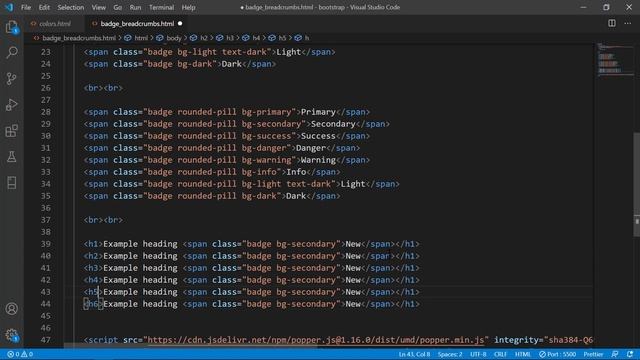Click 'Example heading' text on line 39
Image resolution: width=640 pixels, height=360 pixels.
pyautogui.click(x=140, y=244)
